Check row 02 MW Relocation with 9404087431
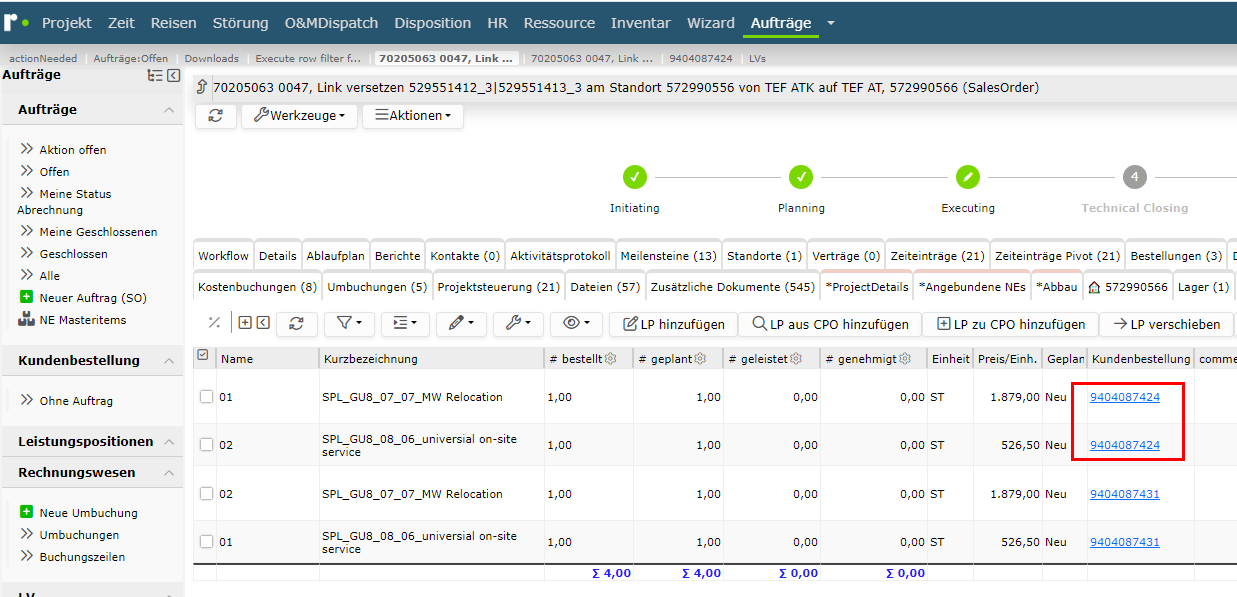Viewport: 1237px width, 597px height. (x=206, y=493)
